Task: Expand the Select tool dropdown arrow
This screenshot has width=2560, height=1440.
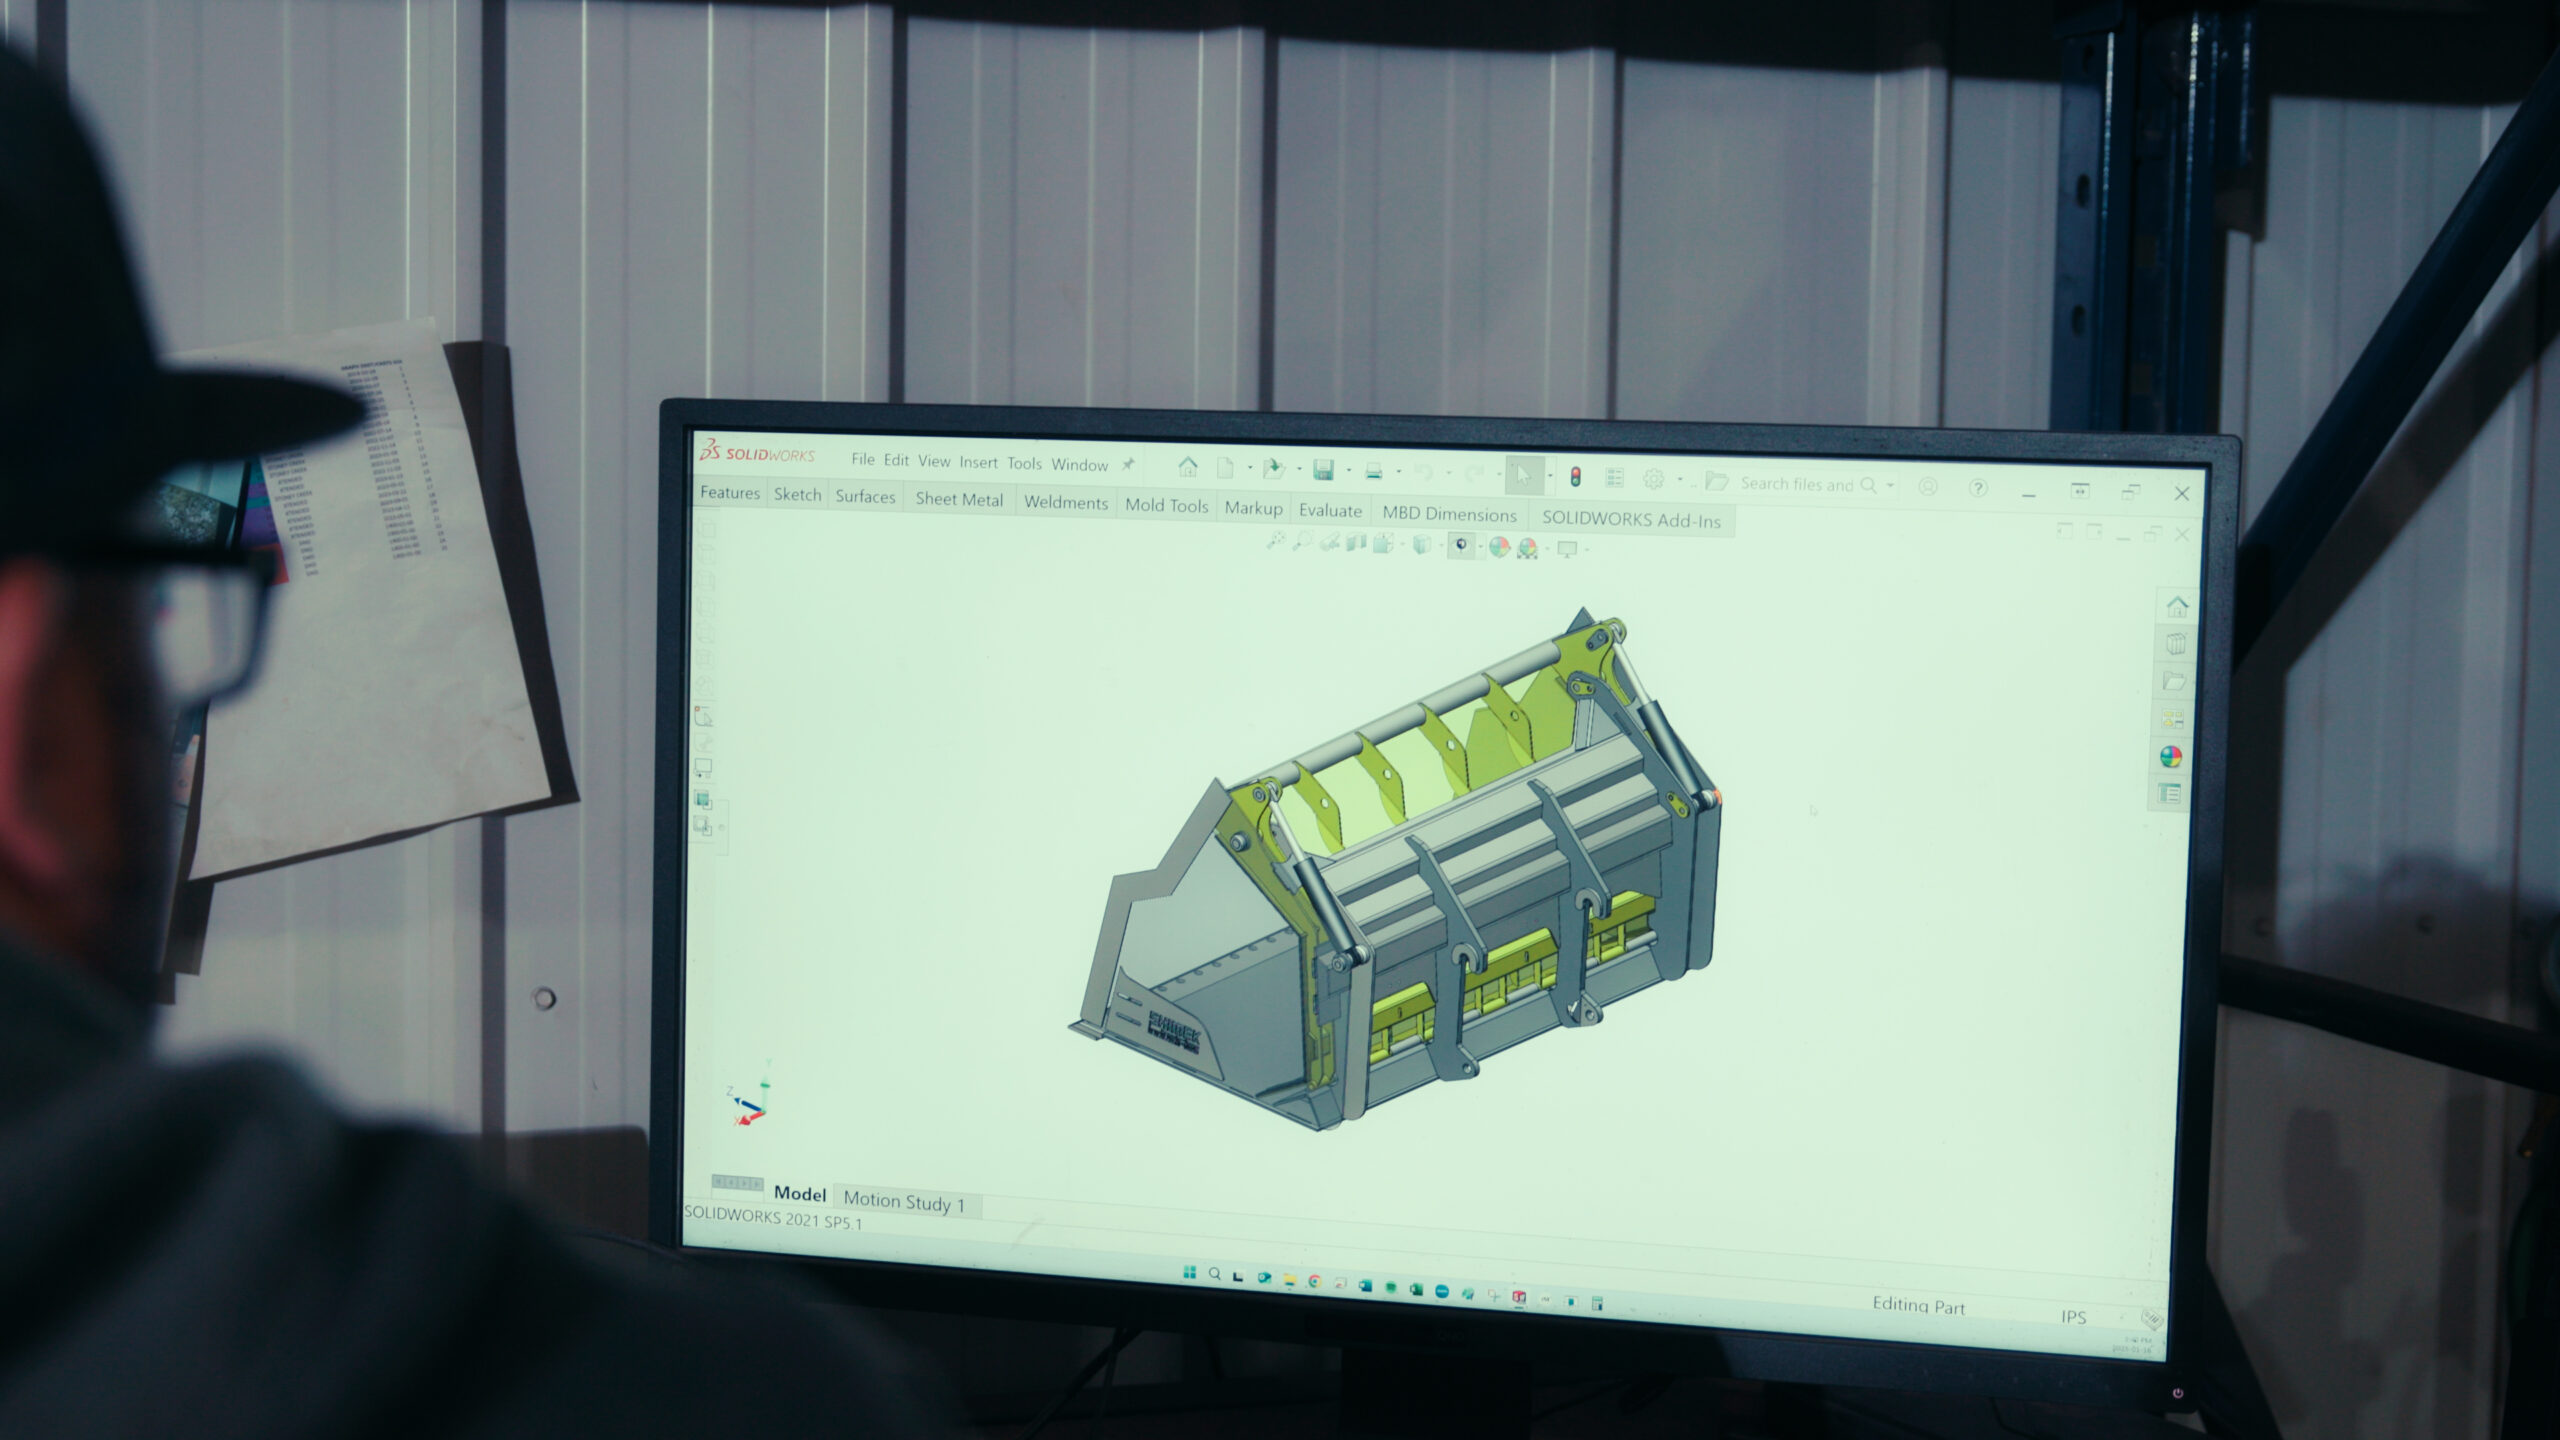Action: [1550, 476]
